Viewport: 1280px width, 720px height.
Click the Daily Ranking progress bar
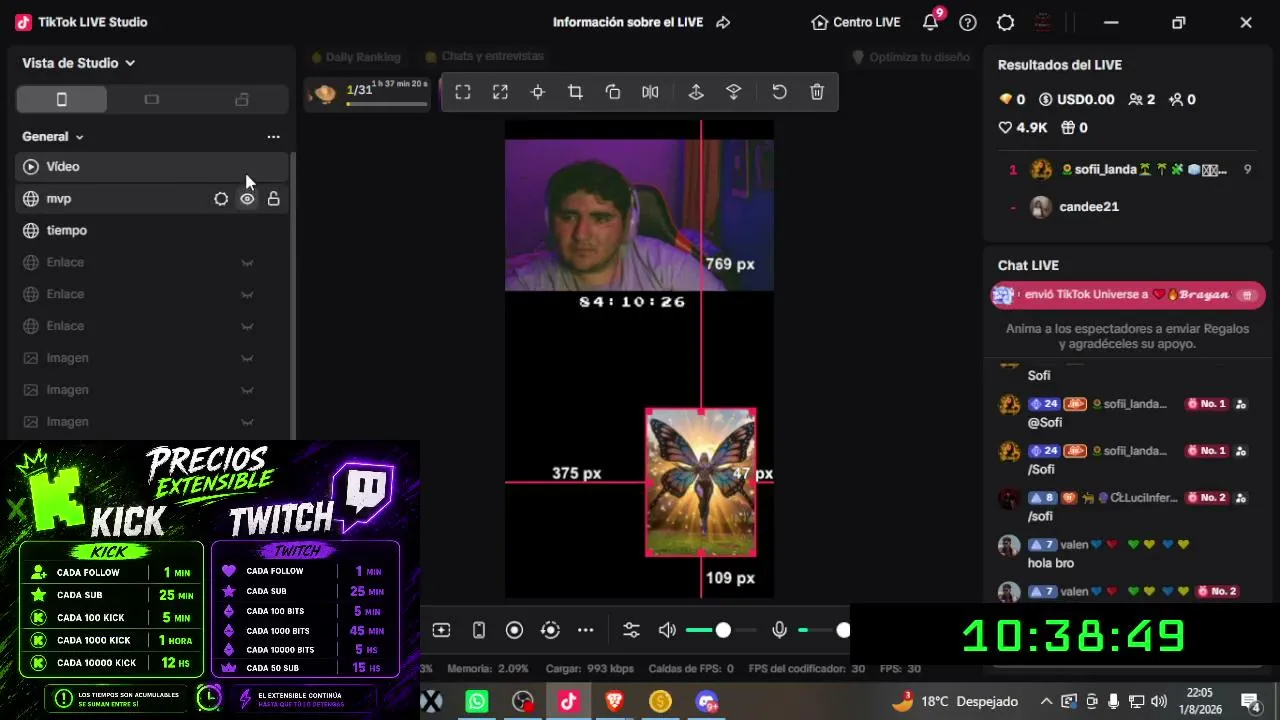click(x=387, y=103)
